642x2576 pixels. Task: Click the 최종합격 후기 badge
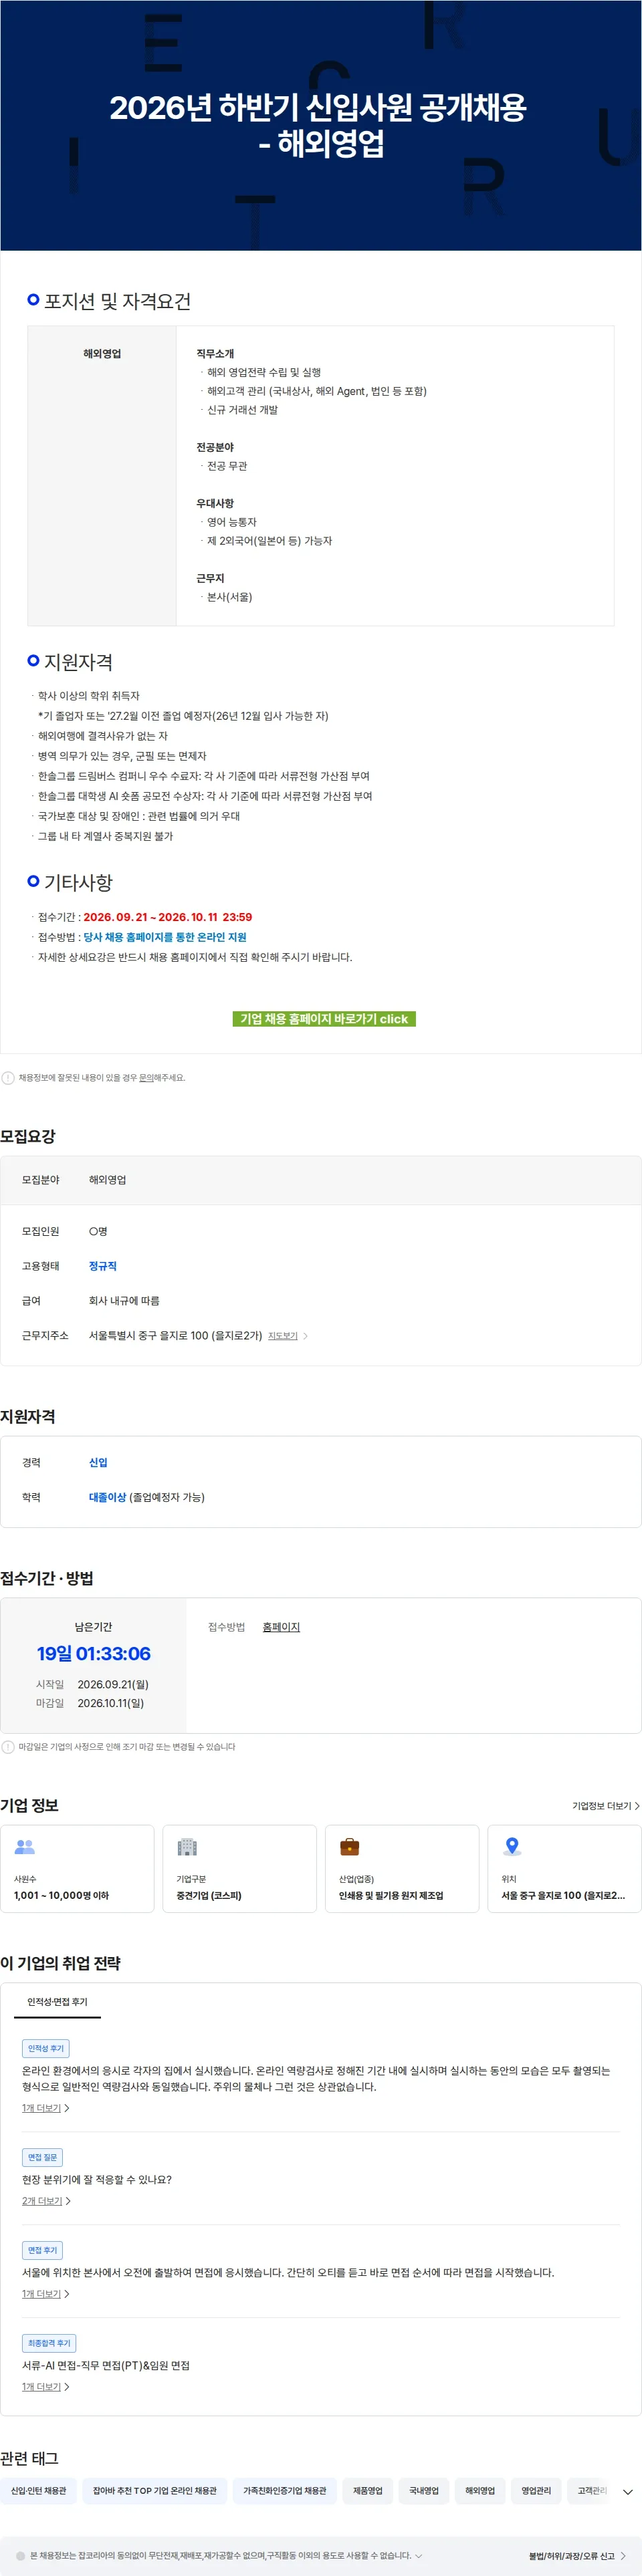click(49, 2343)
